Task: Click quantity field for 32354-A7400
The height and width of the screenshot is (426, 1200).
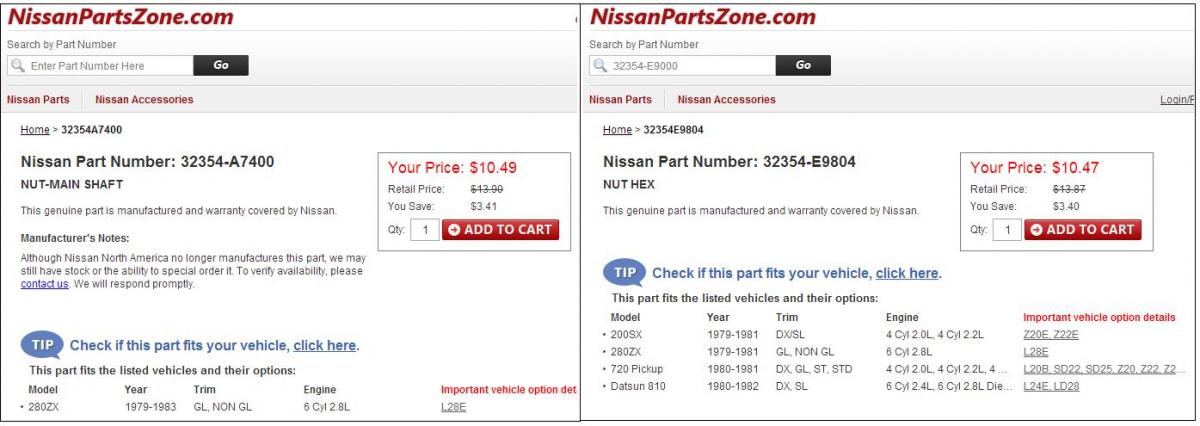Action: [x=425, y=230]
